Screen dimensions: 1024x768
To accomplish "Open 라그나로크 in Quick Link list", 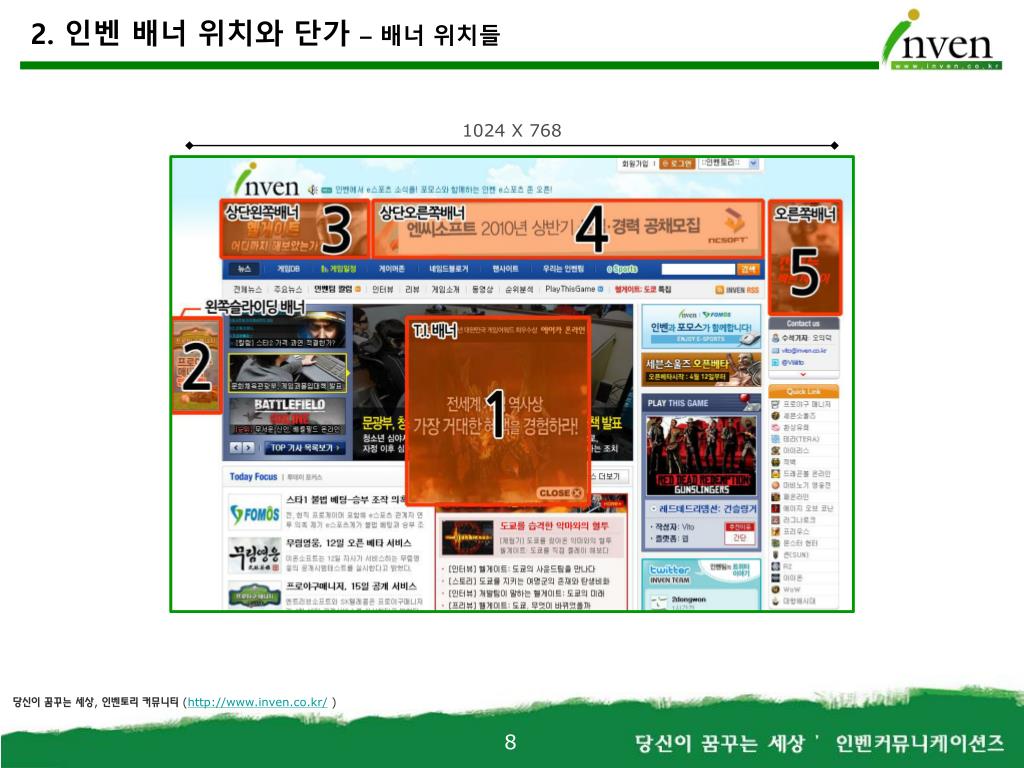I will [799, 520].
